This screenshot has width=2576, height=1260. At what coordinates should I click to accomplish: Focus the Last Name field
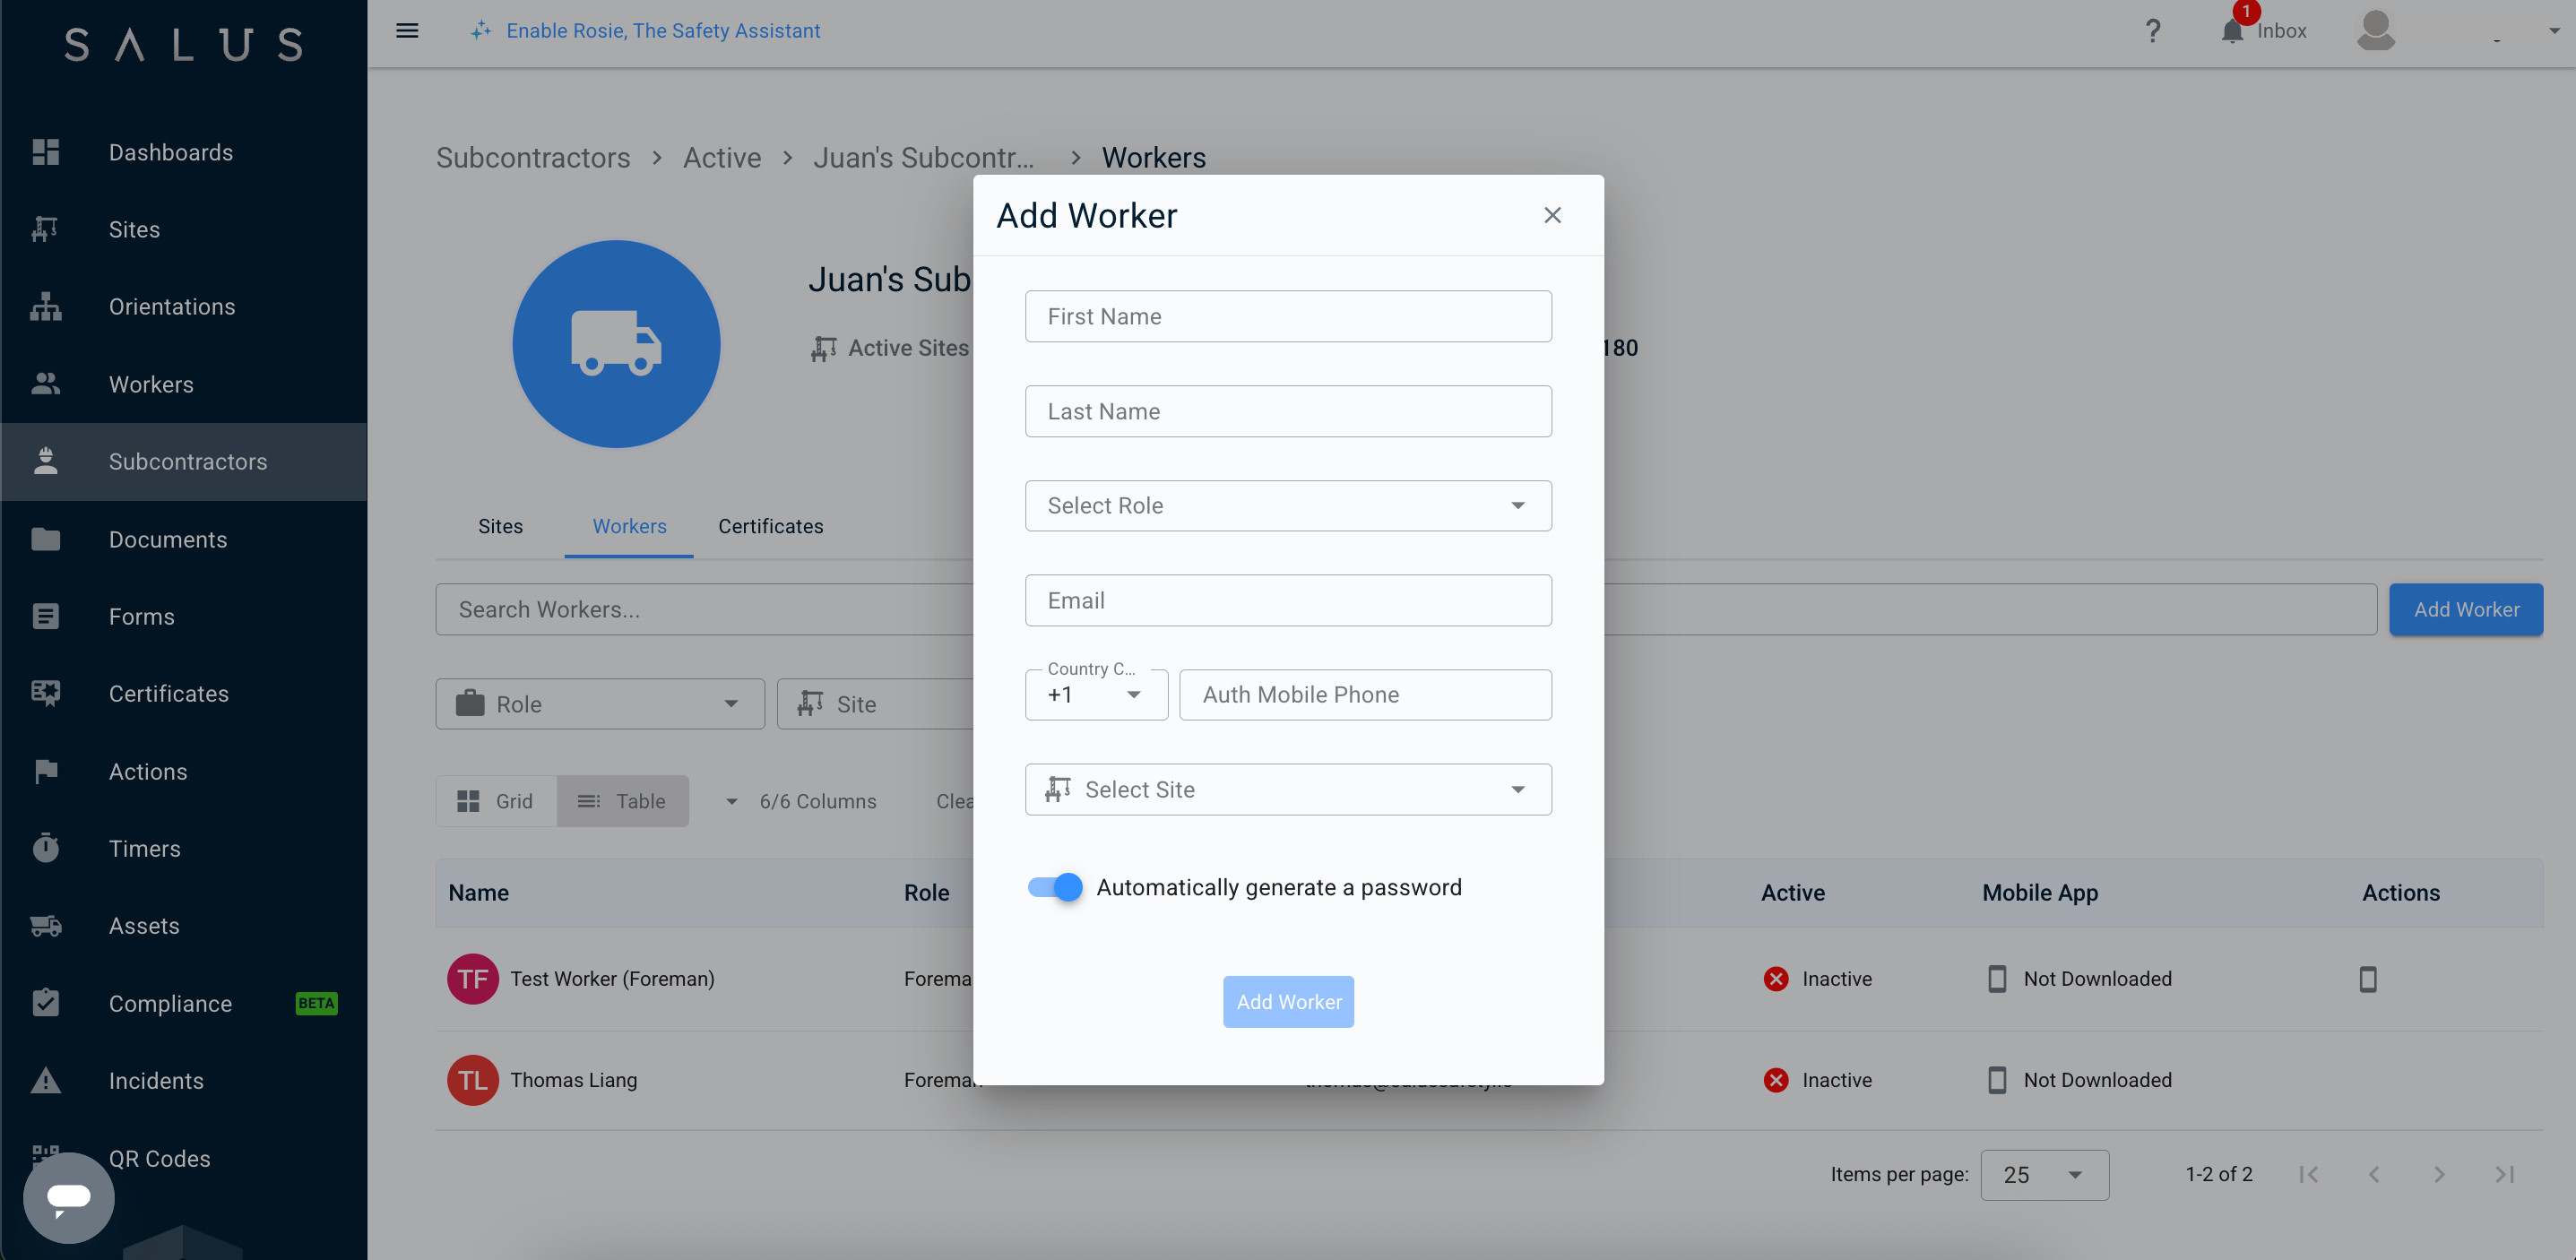coord(1288,411)
